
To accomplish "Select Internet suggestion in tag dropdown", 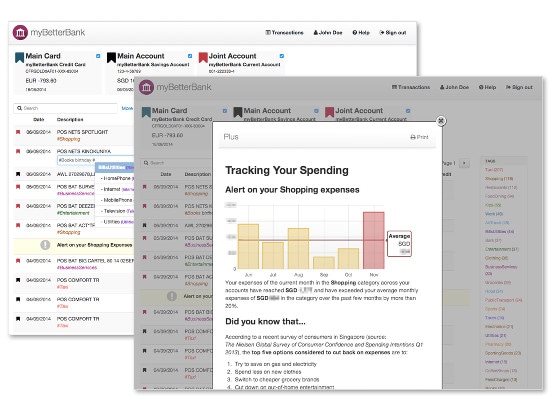I will point(115,189).
